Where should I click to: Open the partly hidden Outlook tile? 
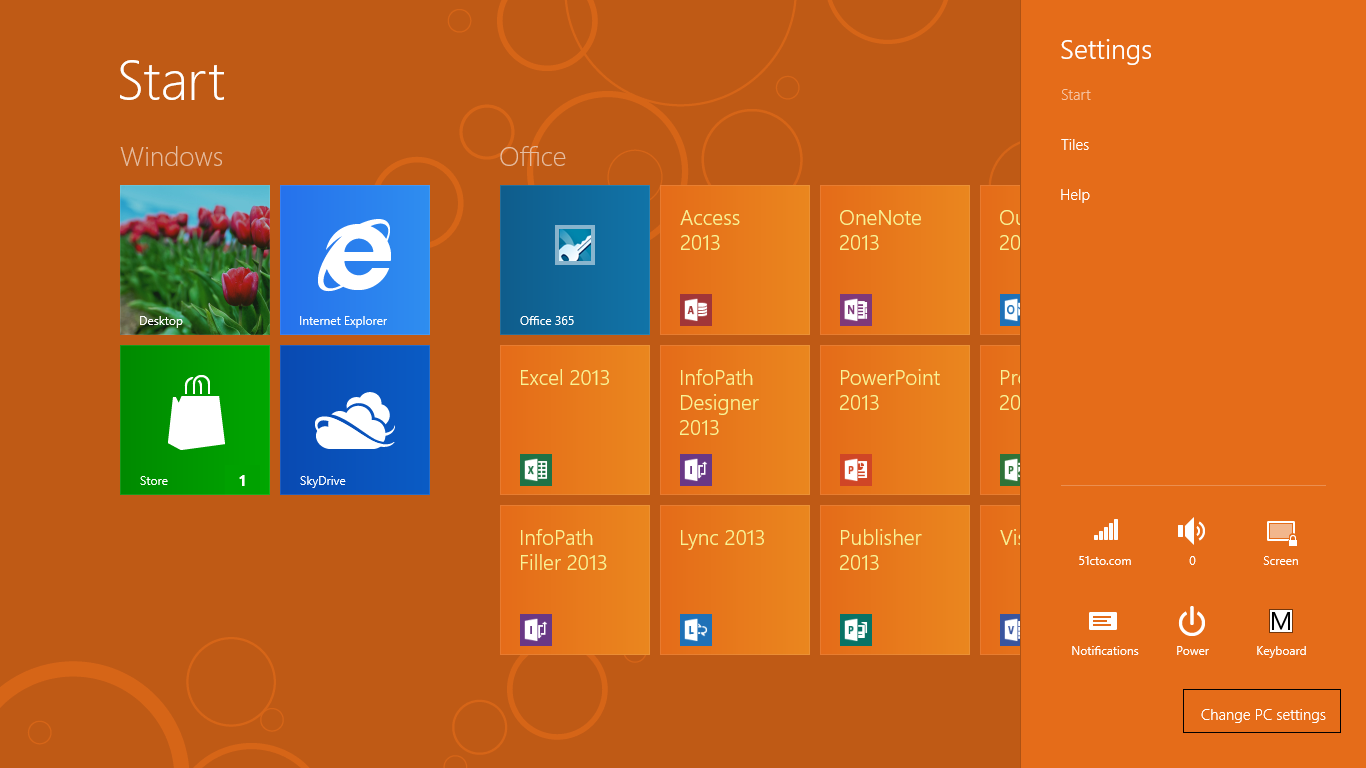(x=1000, y=260)
